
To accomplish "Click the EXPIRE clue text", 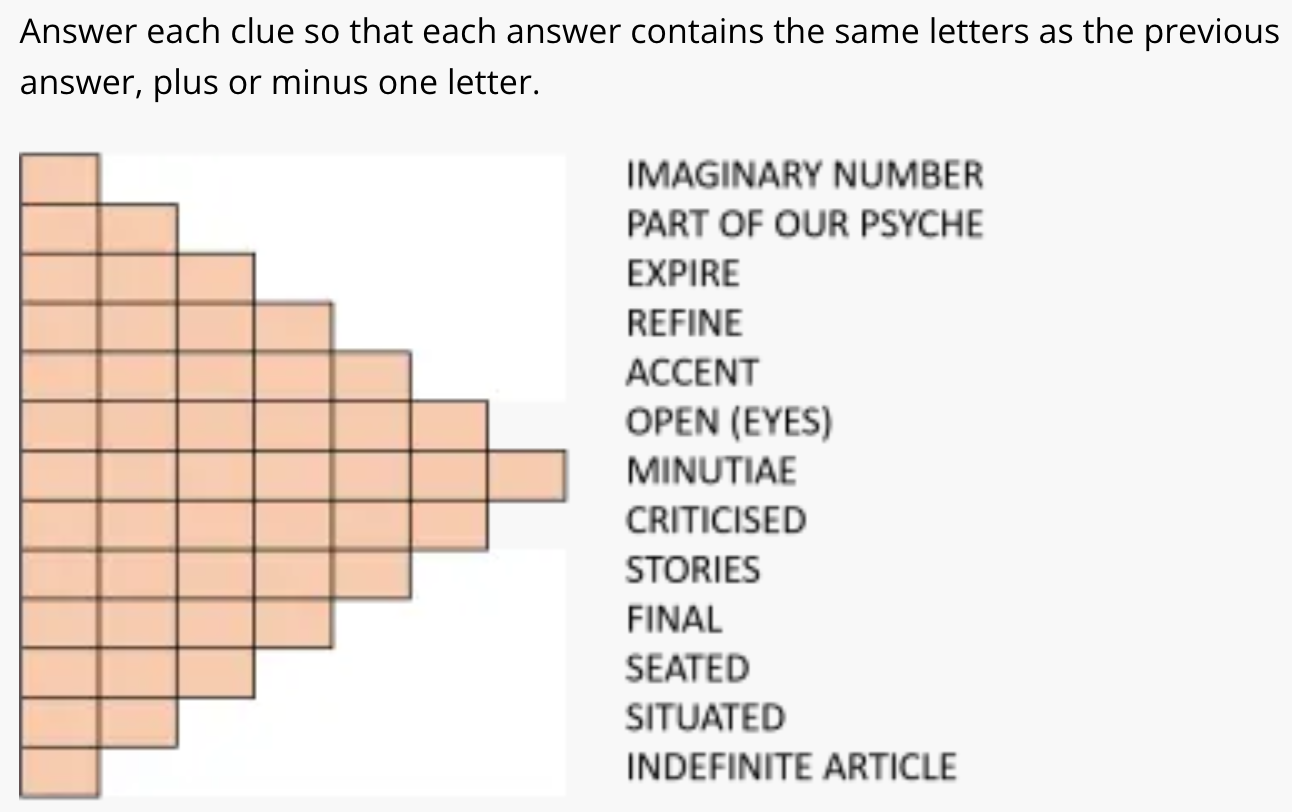I will click(x=682, y=273).
